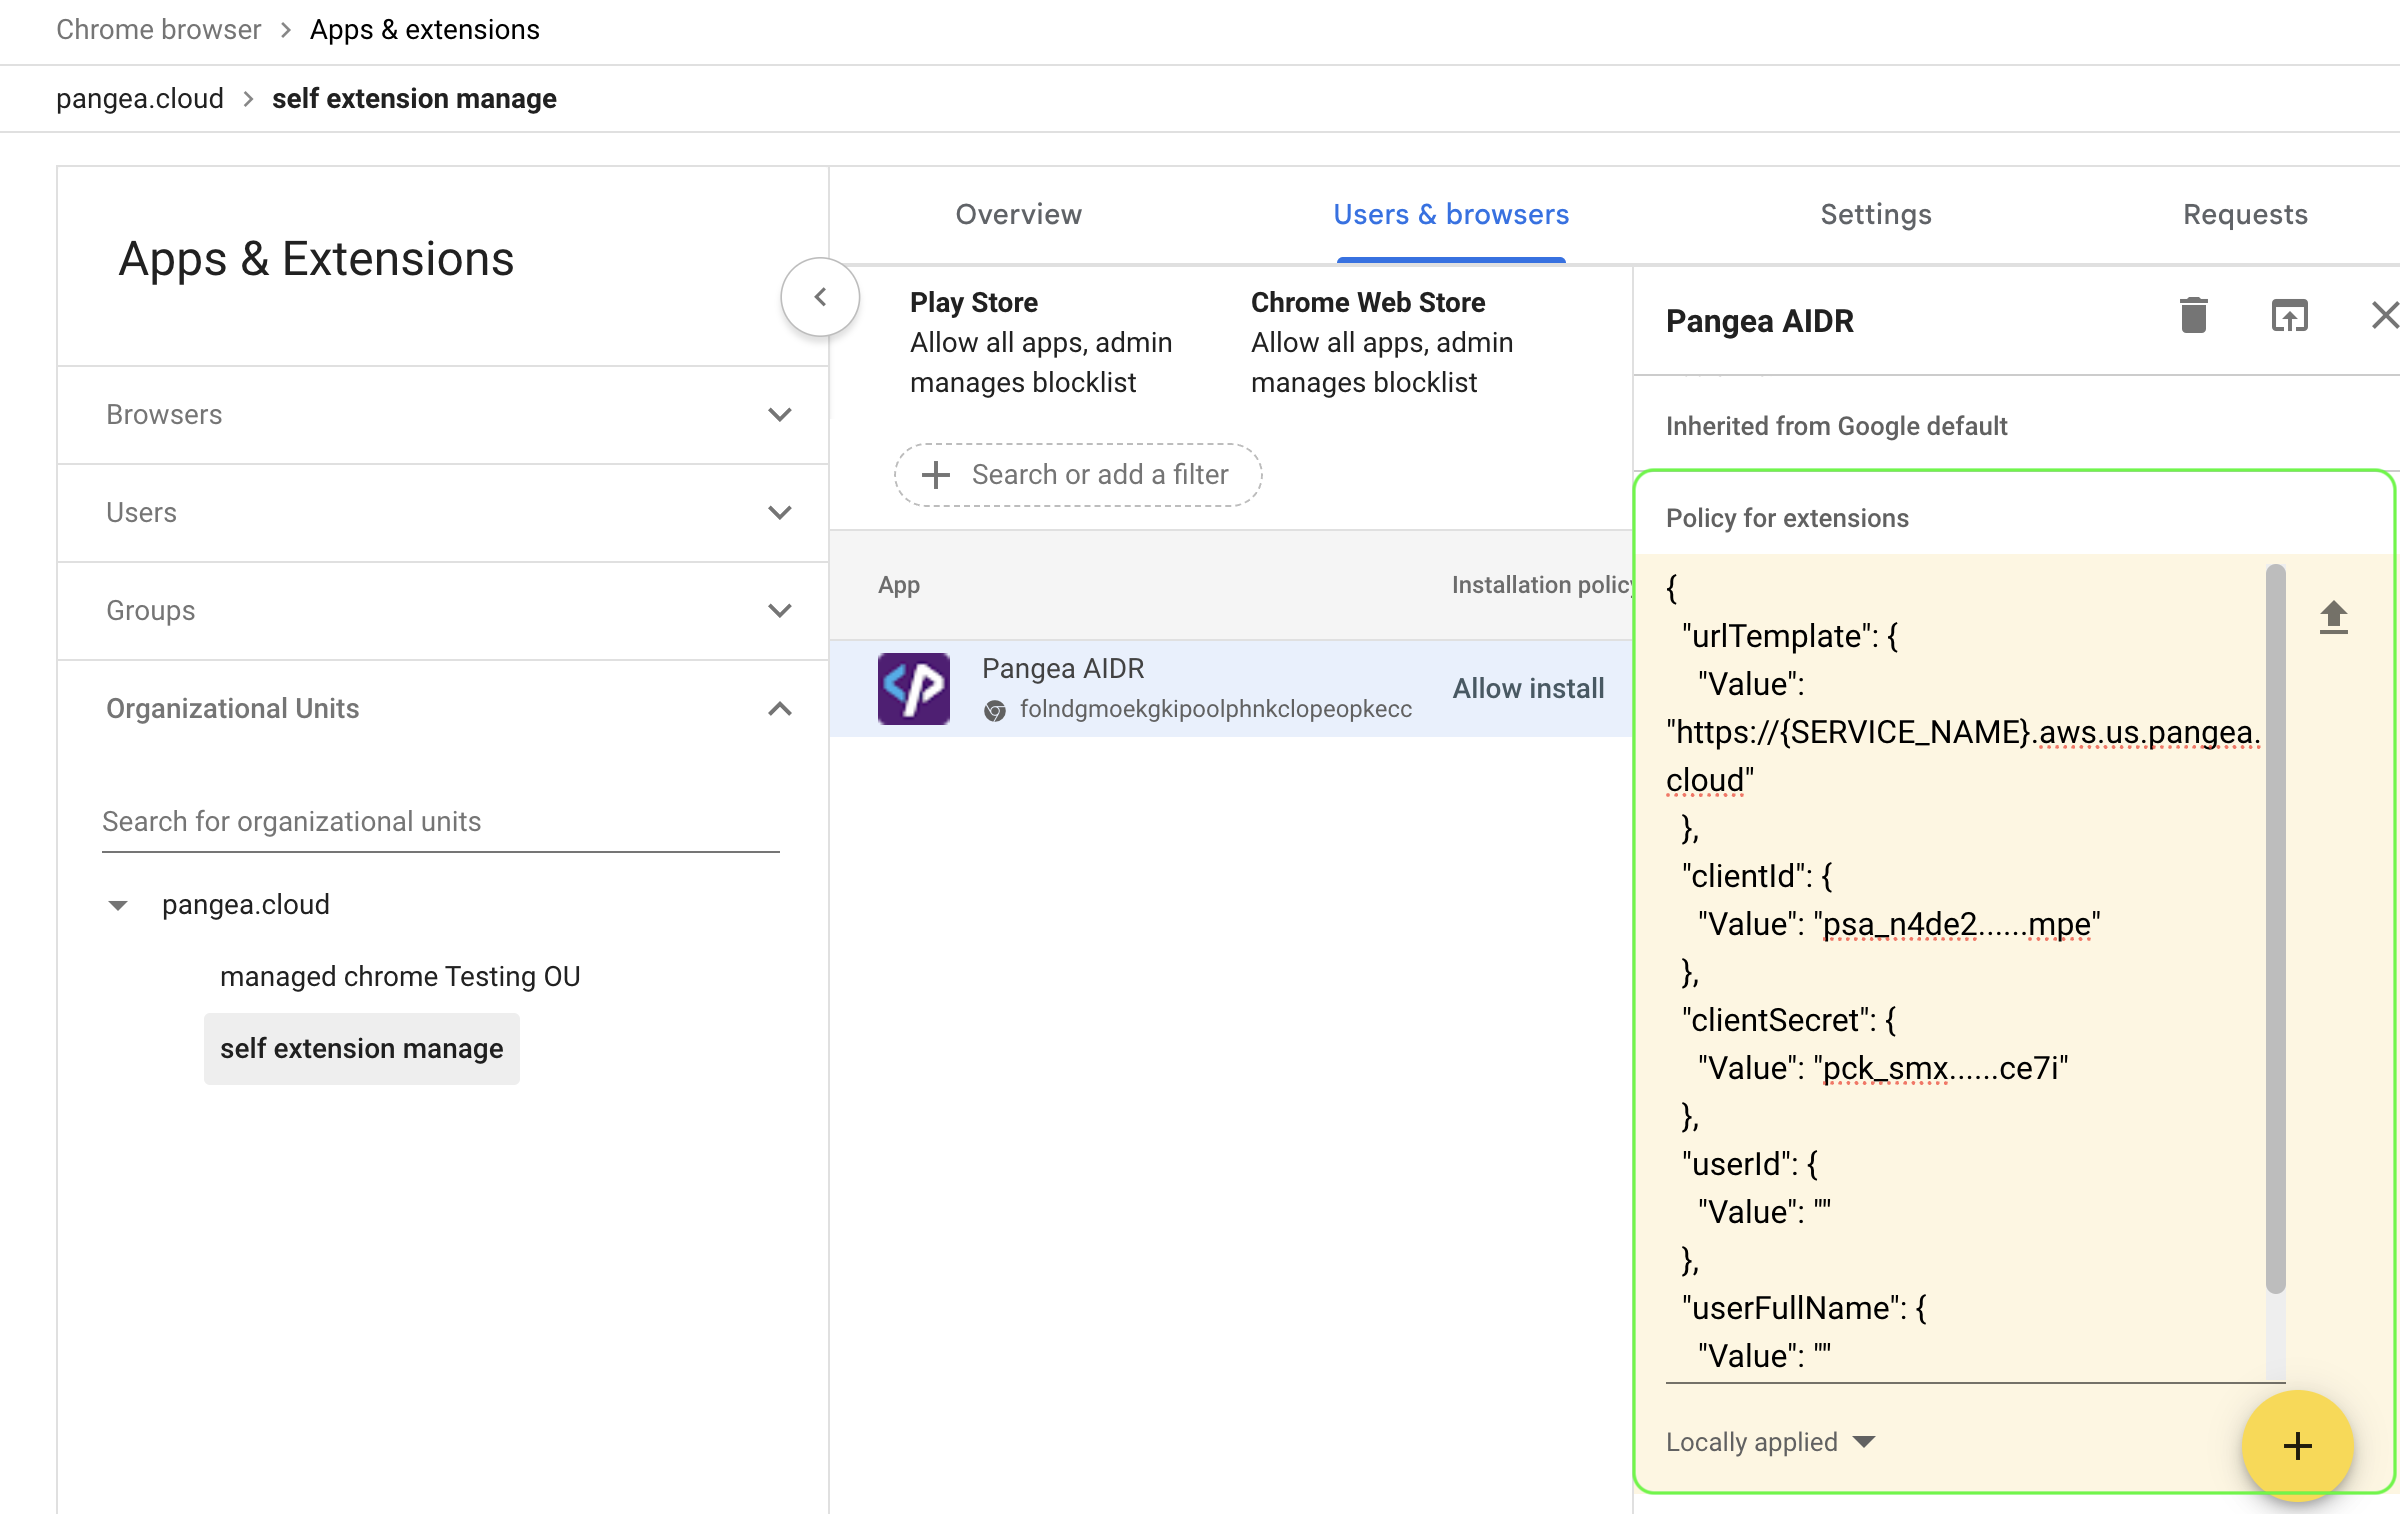The height and width of the screenshot is (1514, 2400).
Task: Click self extension manage breadcrumb
Action: pyautogui.click(x=414, y=99)
